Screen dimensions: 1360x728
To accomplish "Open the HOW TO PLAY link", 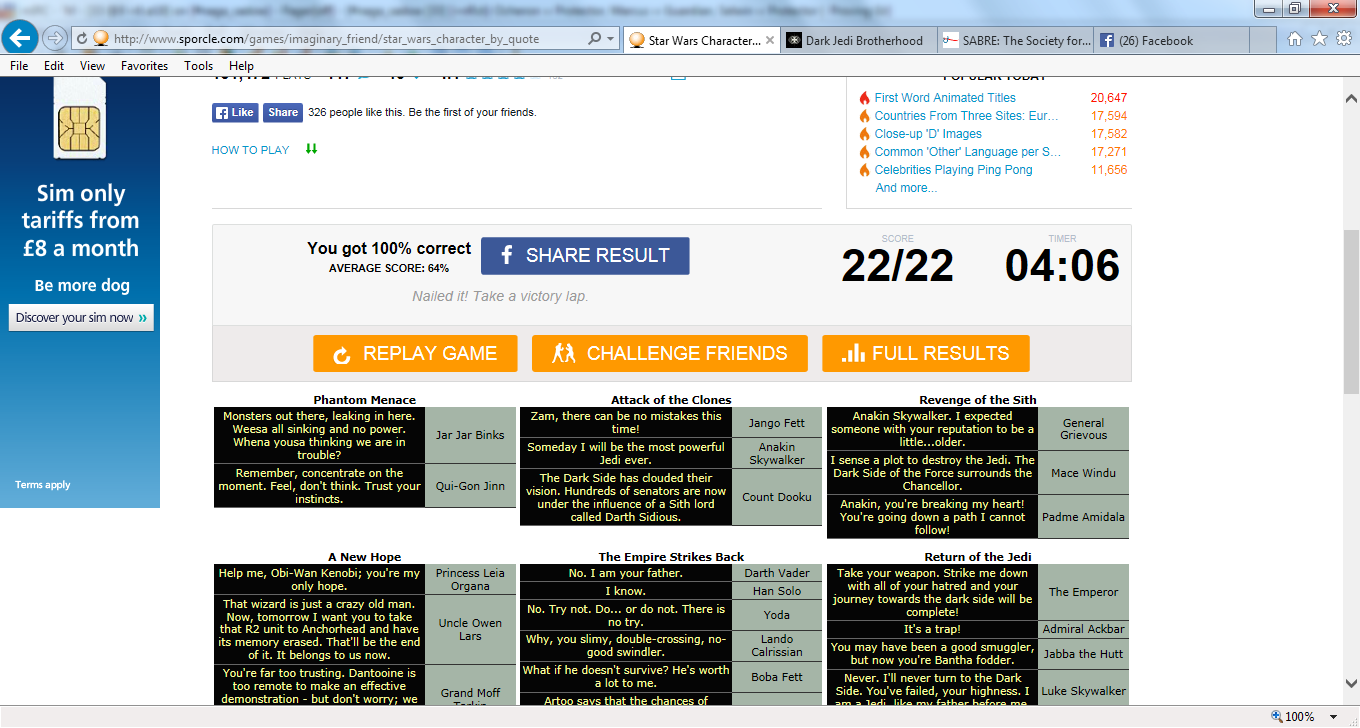I will pyautogui.click(x=250, y=150).
